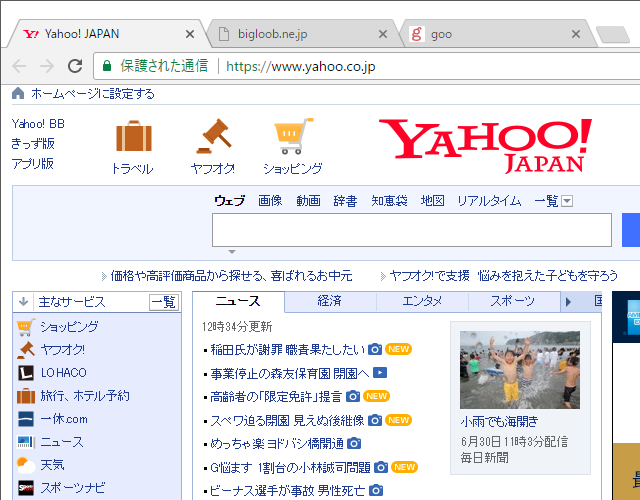Image resolution: width=640 pixels, height=500 pixels.
Task: Click the suitcase icon beside 旅行、ホテル予約
Action: [x=26, y=396]
